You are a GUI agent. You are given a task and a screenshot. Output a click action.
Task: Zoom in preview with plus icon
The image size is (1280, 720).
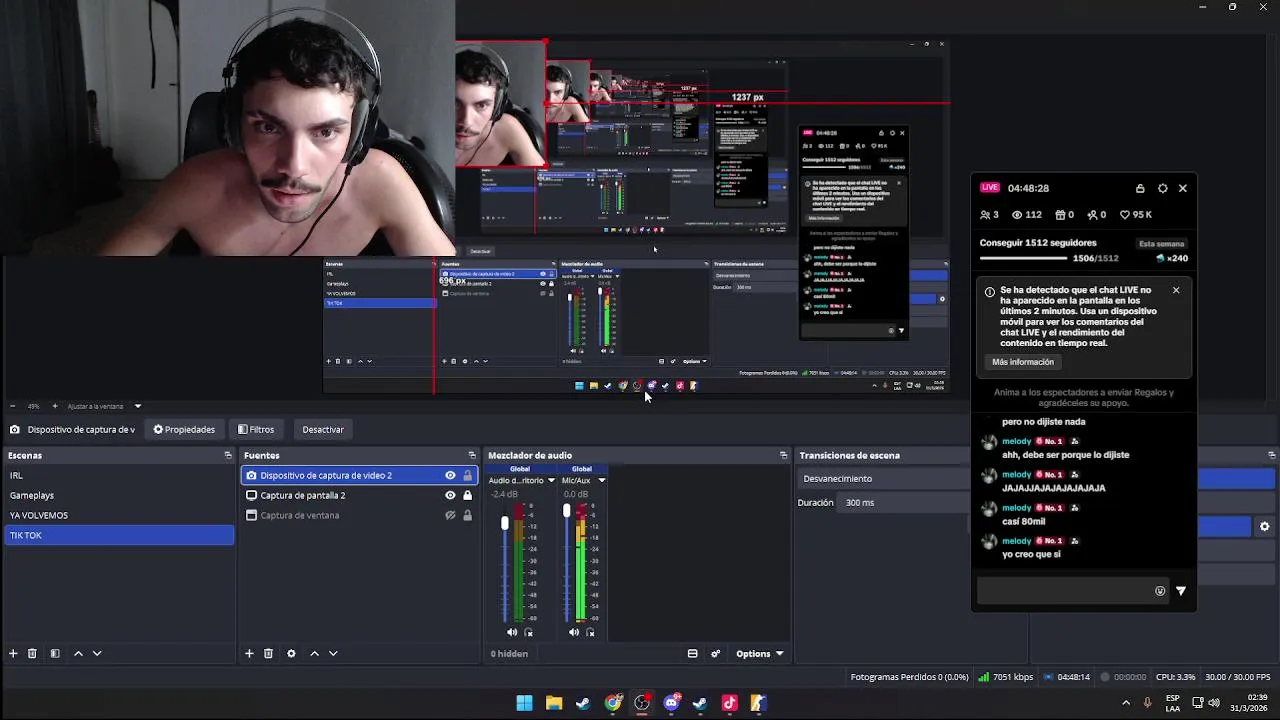(55, 406)
